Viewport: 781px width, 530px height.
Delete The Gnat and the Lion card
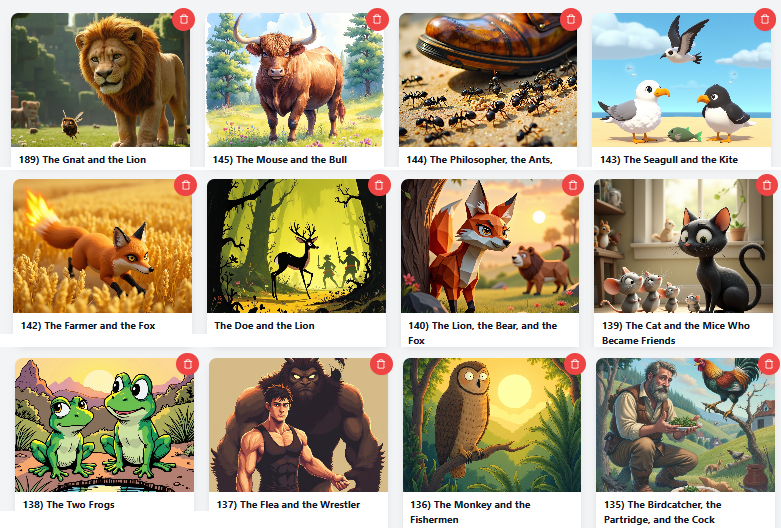(183, 19)
